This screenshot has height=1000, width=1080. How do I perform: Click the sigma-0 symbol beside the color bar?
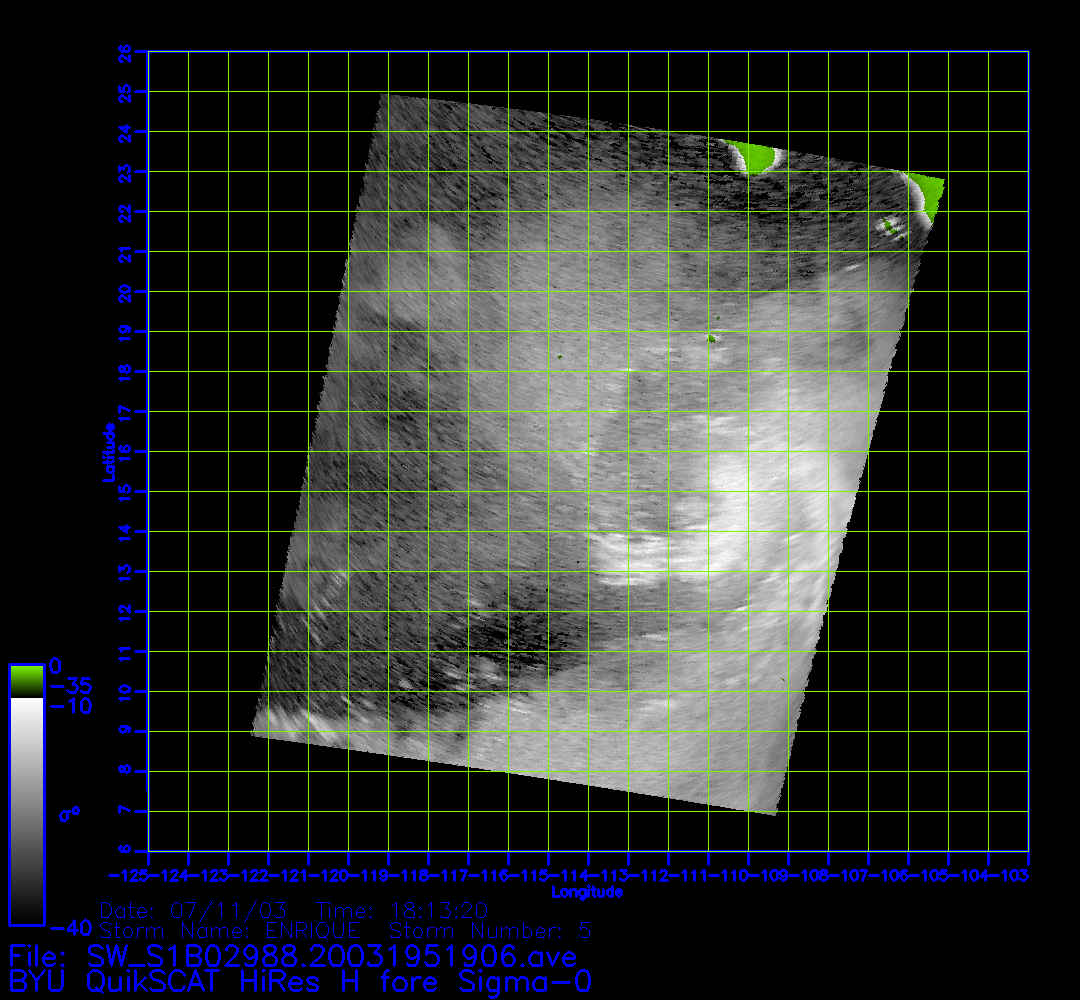[70, 813]
